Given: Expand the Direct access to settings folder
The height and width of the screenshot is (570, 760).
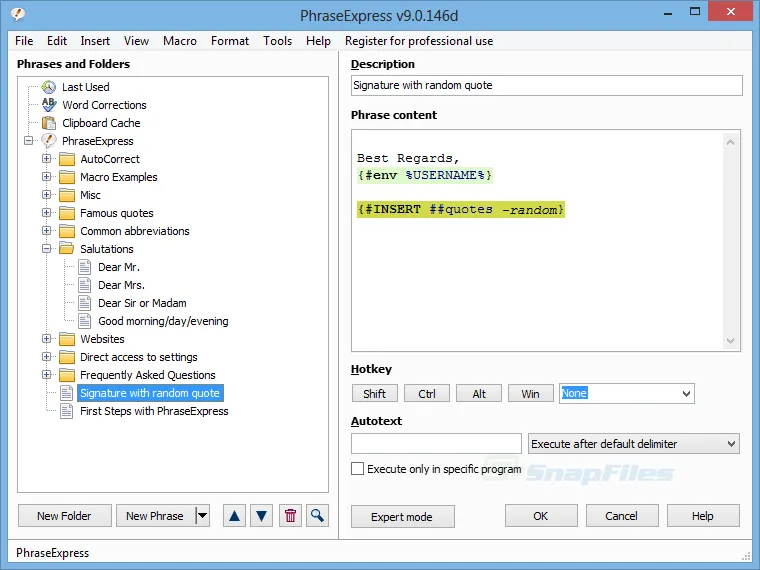Looking at the screenshot, I should 47,356.
